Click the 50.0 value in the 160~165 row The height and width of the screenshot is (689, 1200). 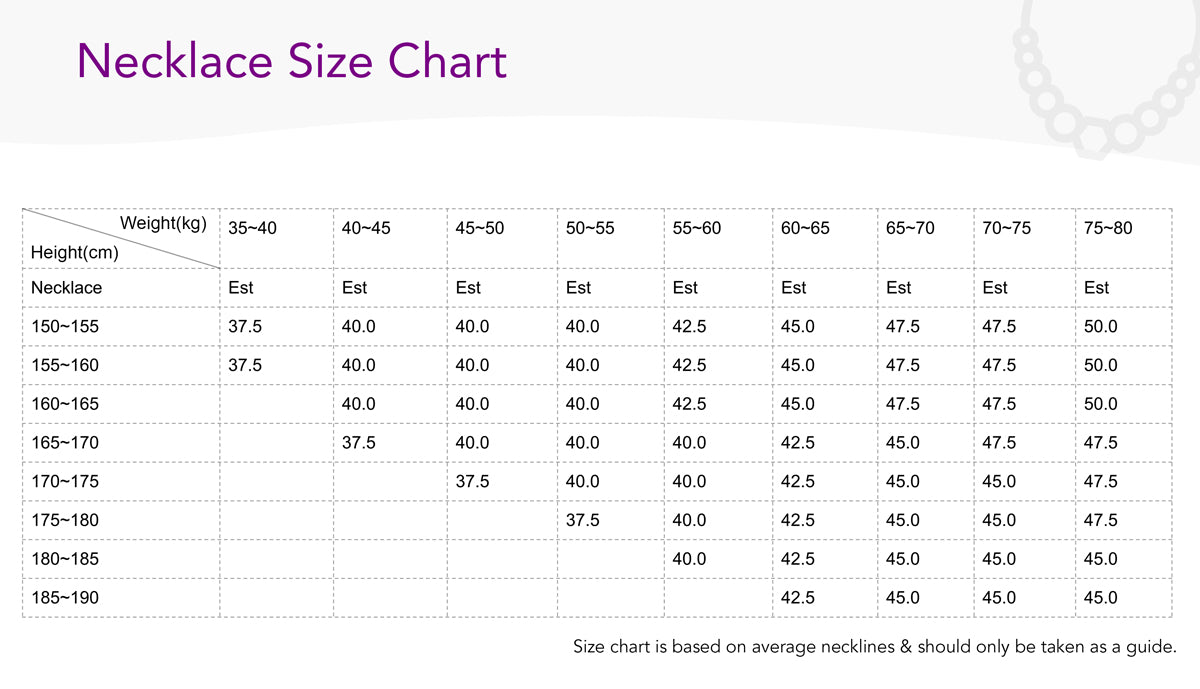pyautogui.click(x=1101, y=404)
